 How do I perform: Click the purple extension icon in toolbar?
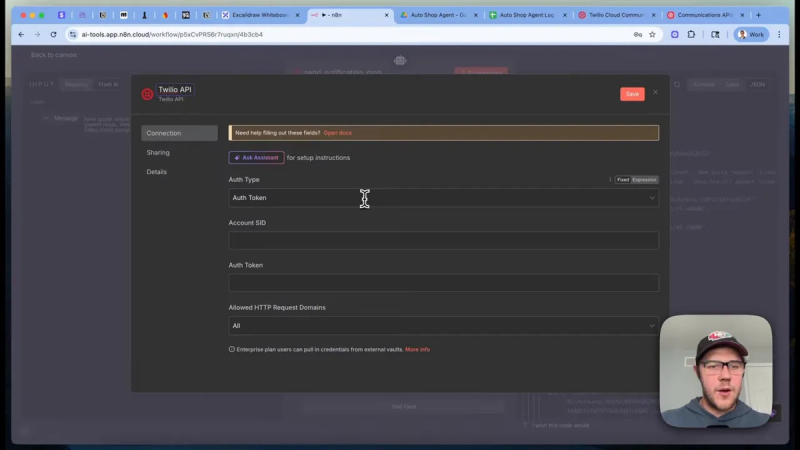click(674, 35)
